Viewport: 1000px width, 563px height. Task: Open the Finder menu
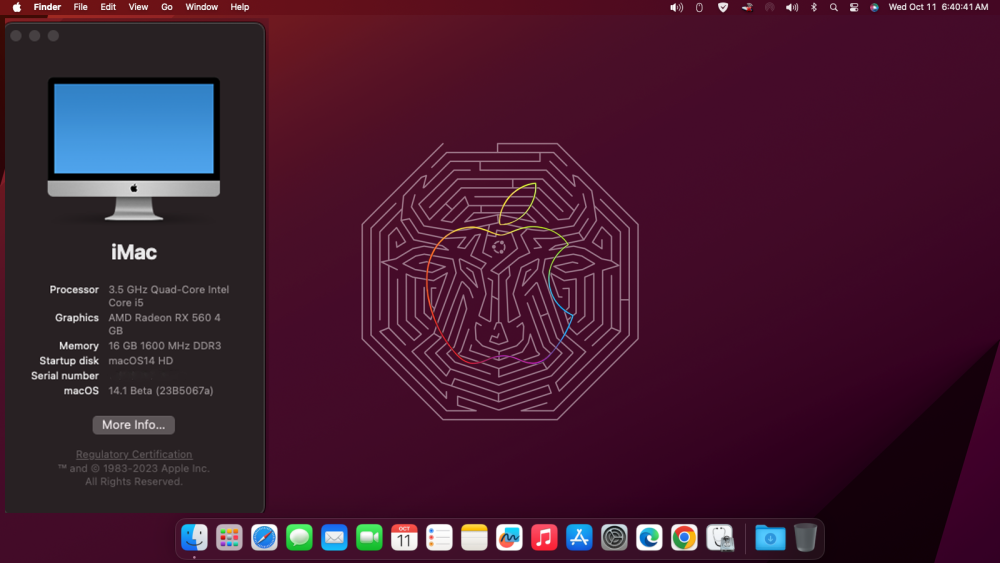point(47,7)
